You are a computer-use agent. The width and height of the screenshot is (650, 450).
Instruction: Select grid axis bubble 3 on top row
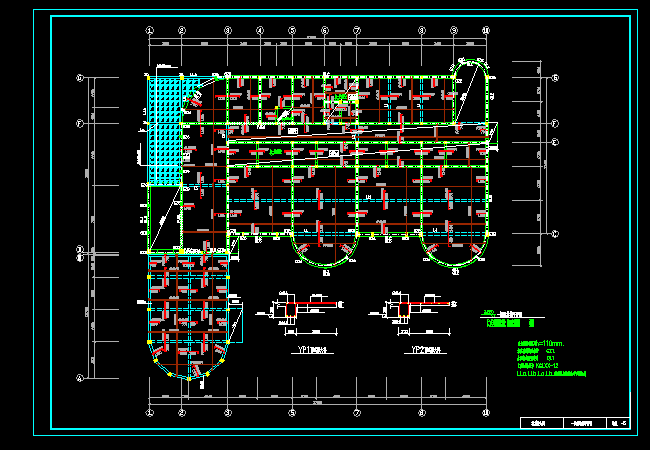click(227, 31)
